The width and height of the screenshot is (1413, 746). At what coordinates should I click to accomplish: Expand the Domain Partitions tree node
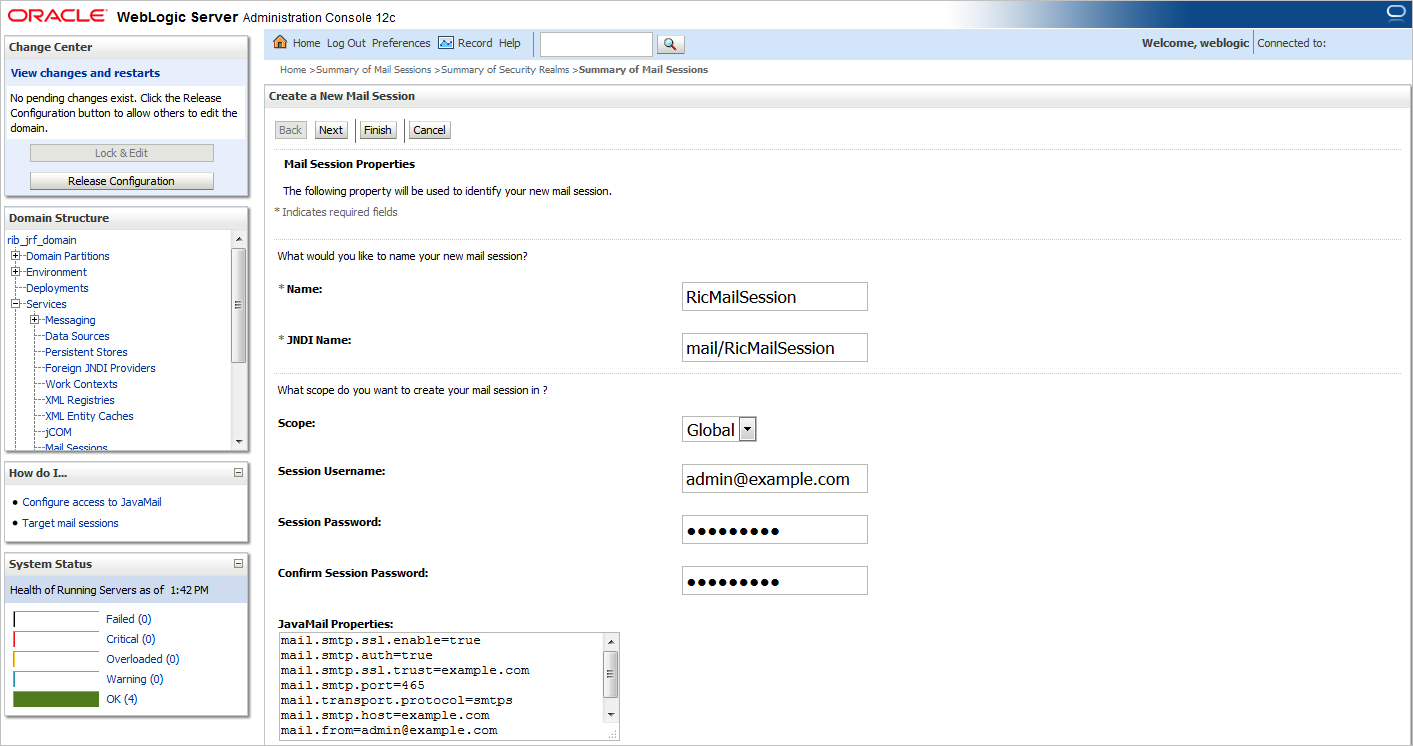click(15, 255)
